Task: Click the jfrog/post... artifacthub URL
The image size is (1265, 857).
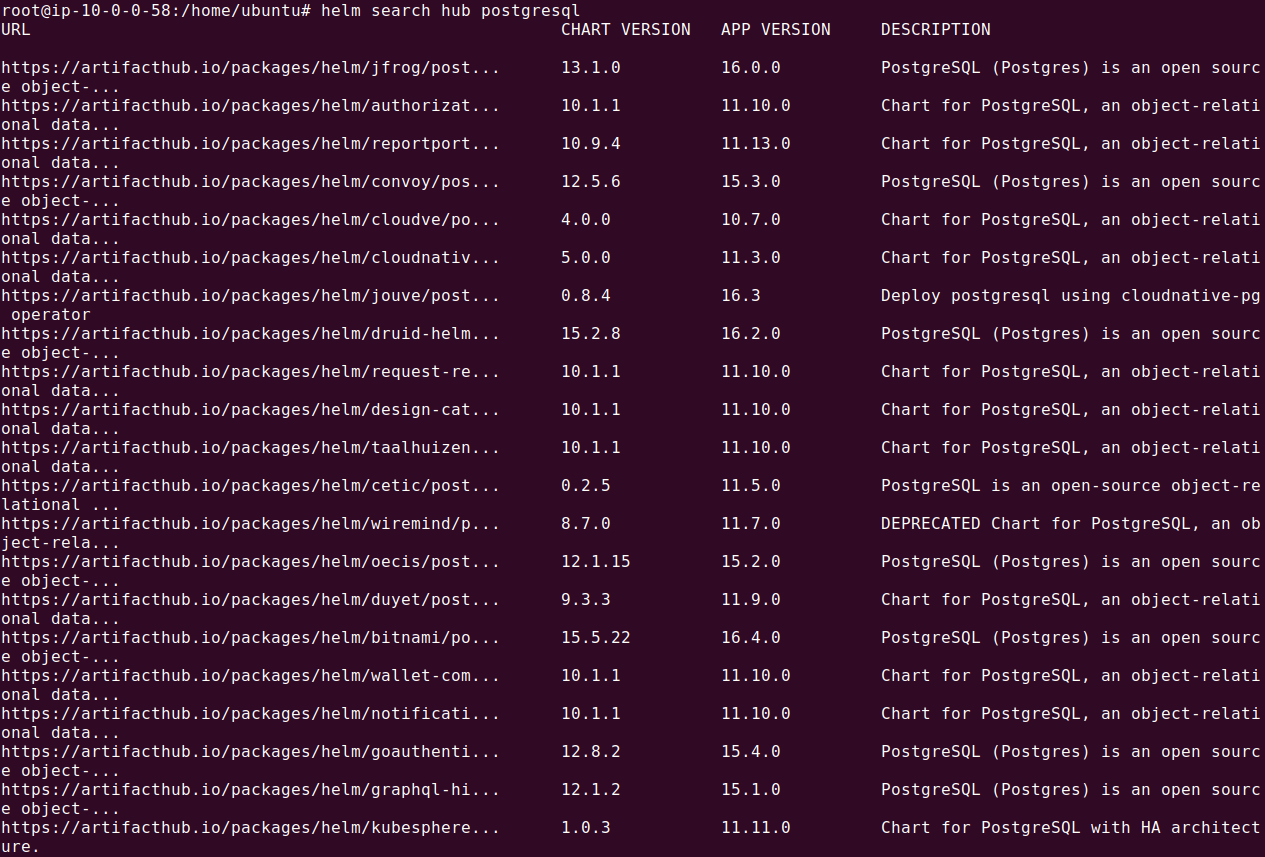Action: point(250,68)
